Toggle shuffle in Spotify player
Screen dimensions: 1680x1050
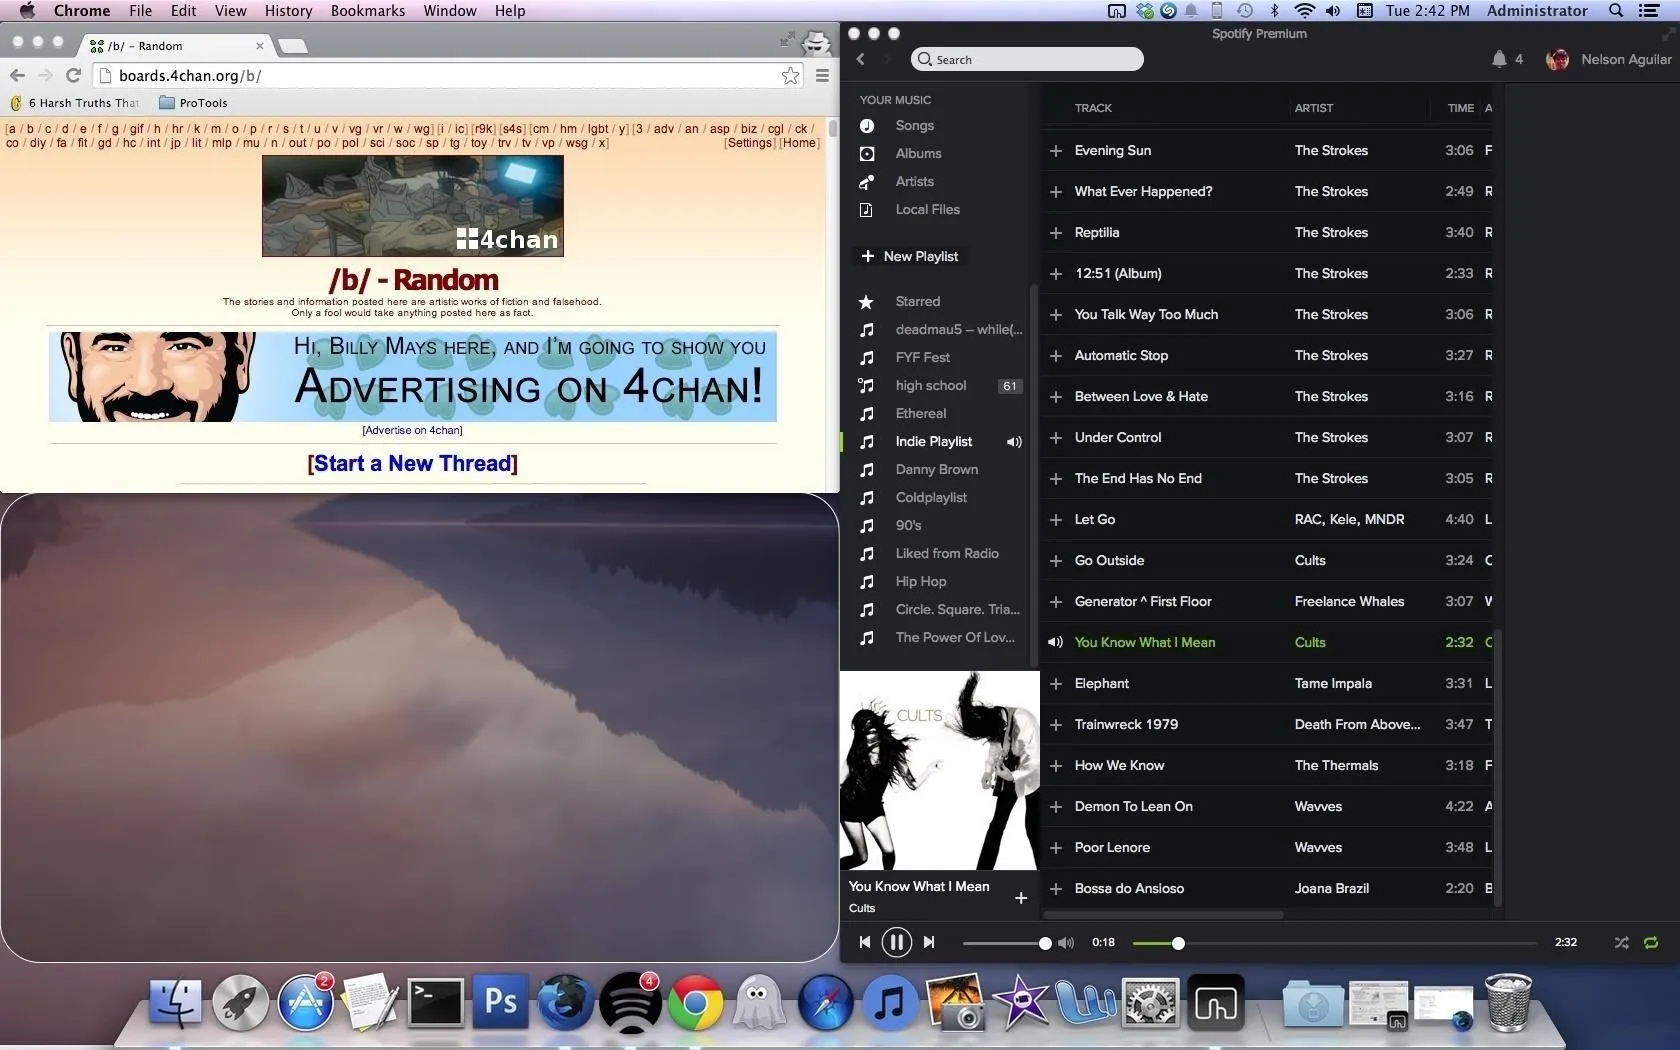1621,942
